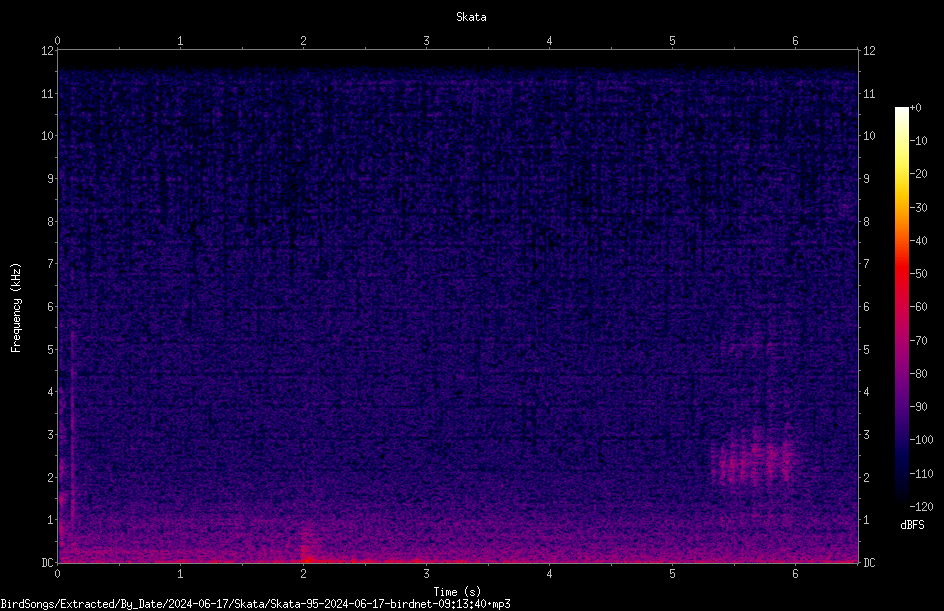This screenshot has width=944, height=611.
Task: Click the 3 second mark on top time axis
Action: [426, 41]
